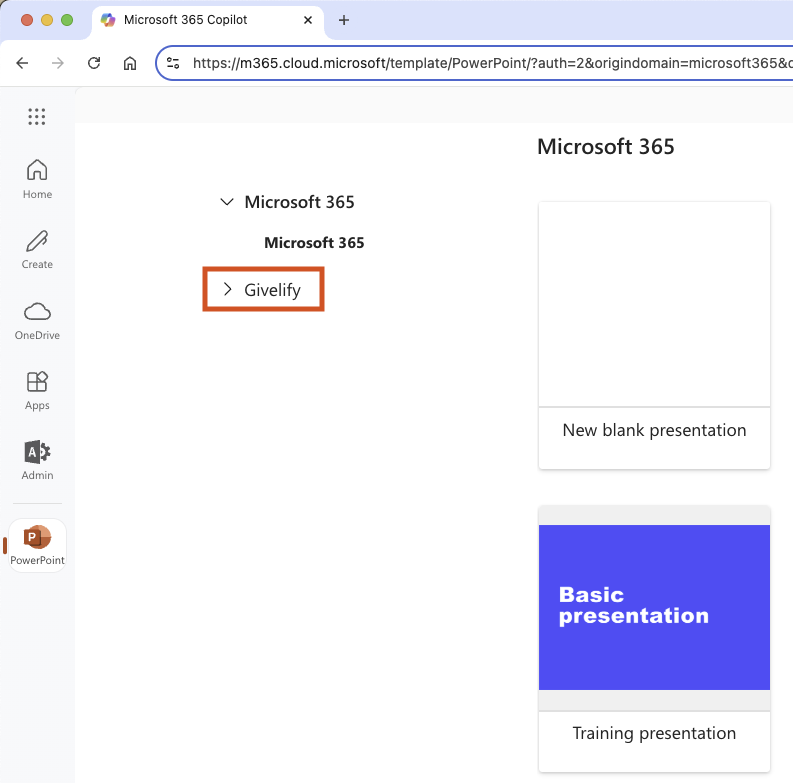
Task: Open a new browser tab
Action: tap(344, 20)
